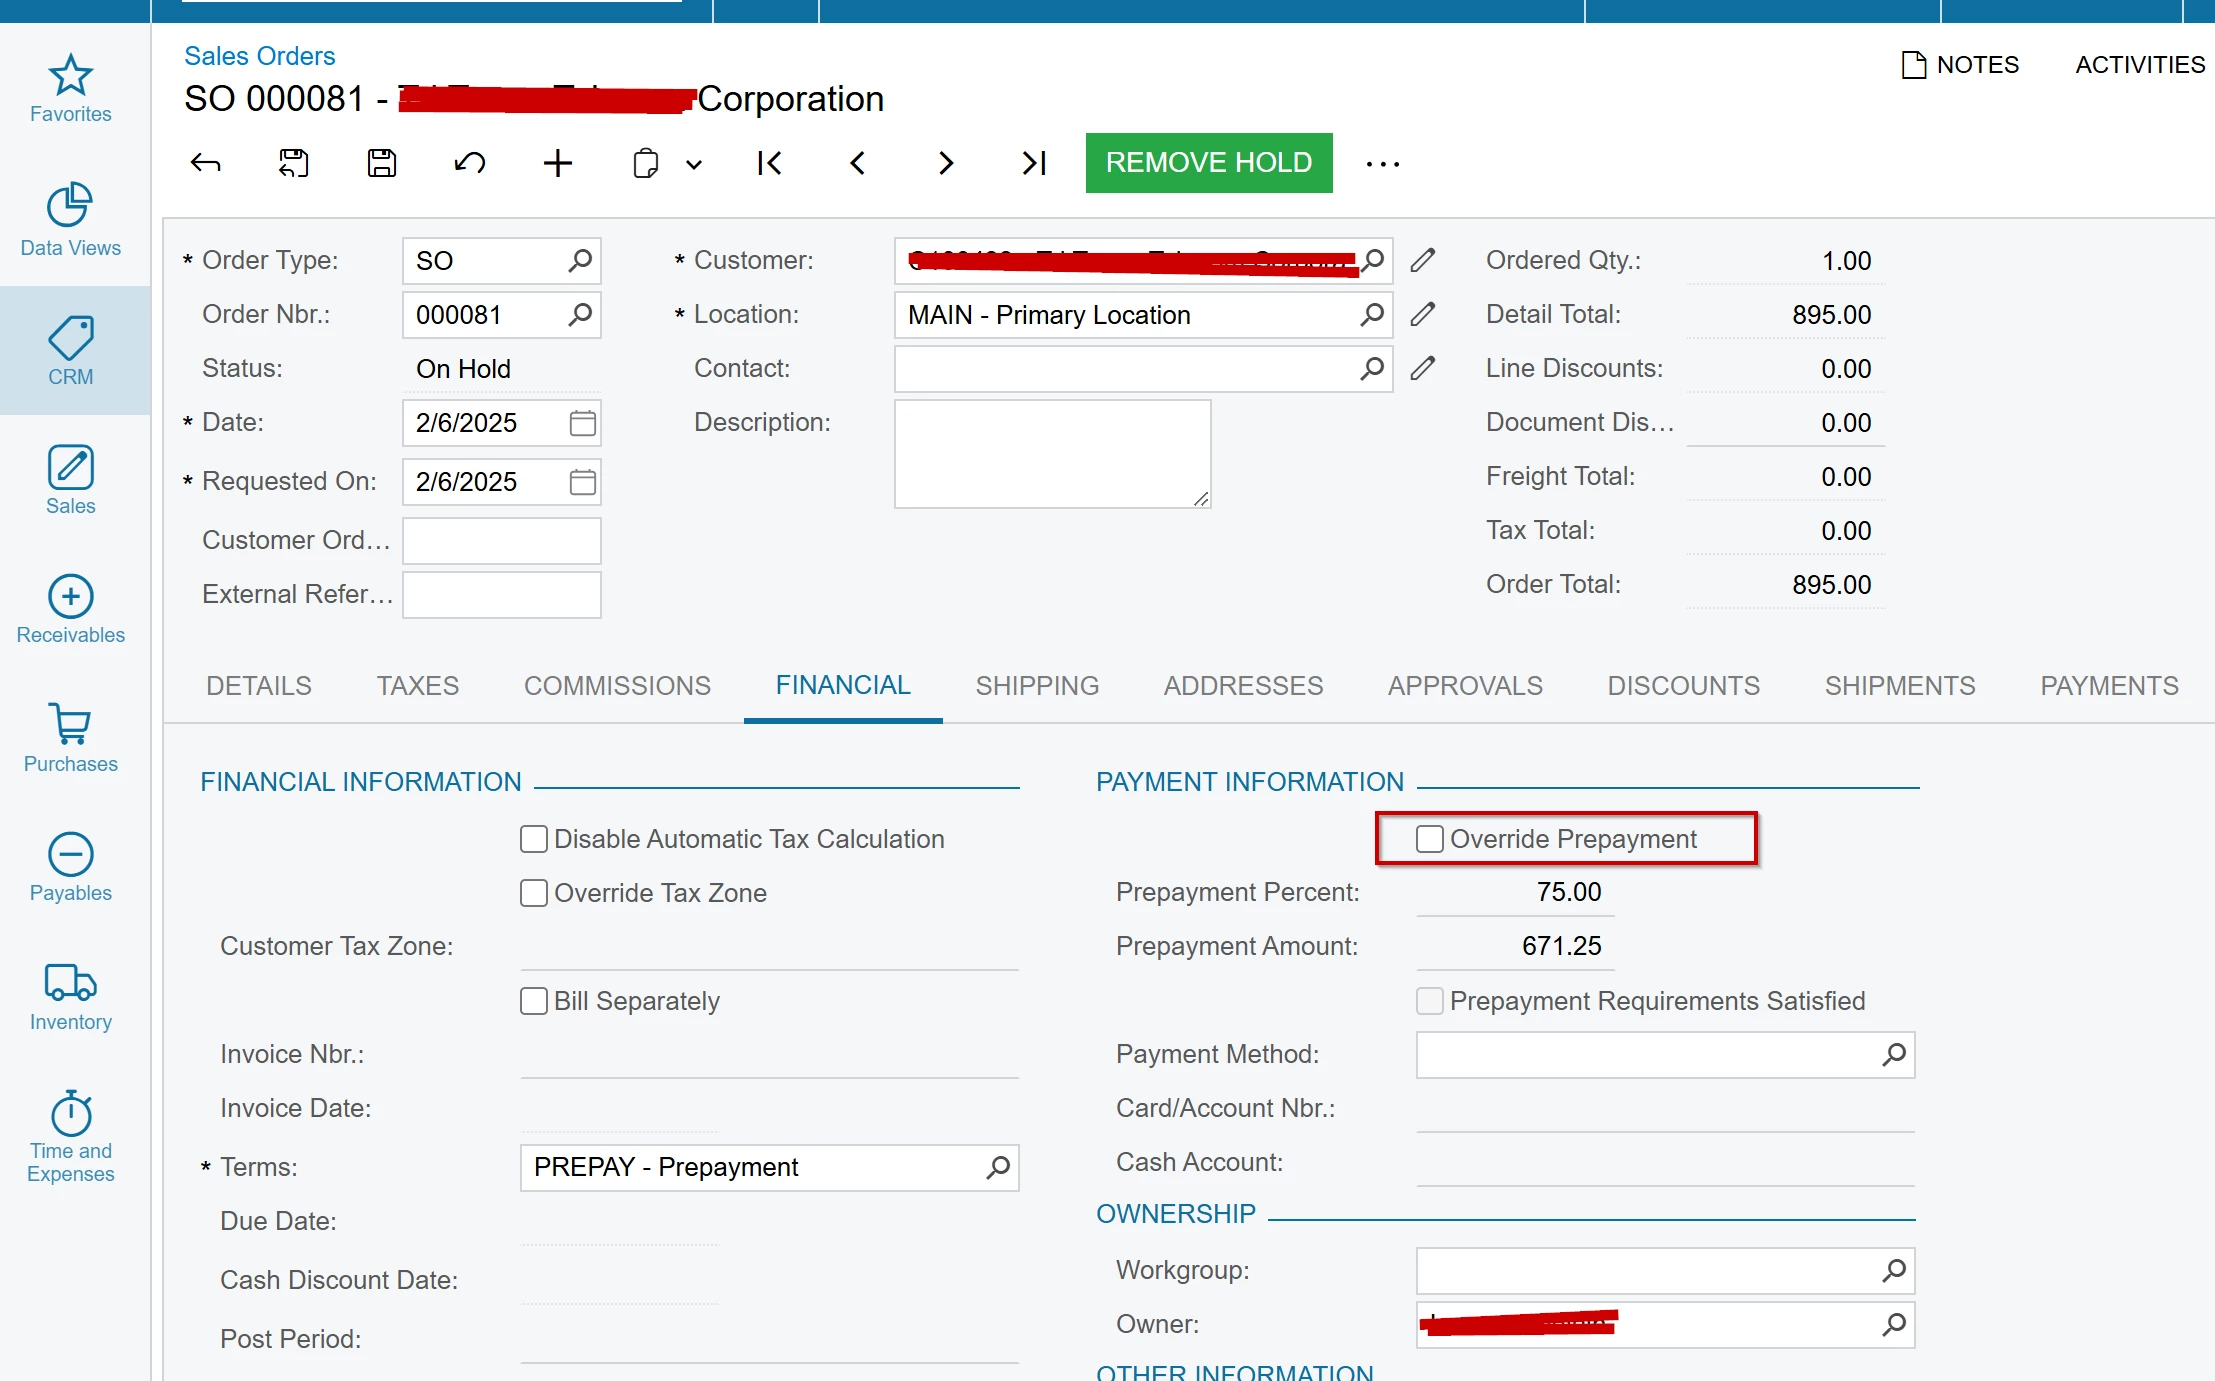Screen dimensions: 2215x1381
Task: Switch to the DETAILS tab
Action: tap(259, 686)
